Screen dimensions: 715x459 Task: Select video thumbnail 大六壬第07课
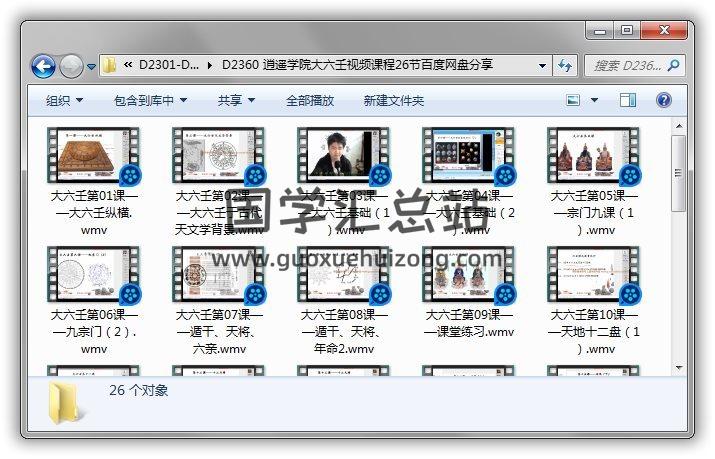219,274
